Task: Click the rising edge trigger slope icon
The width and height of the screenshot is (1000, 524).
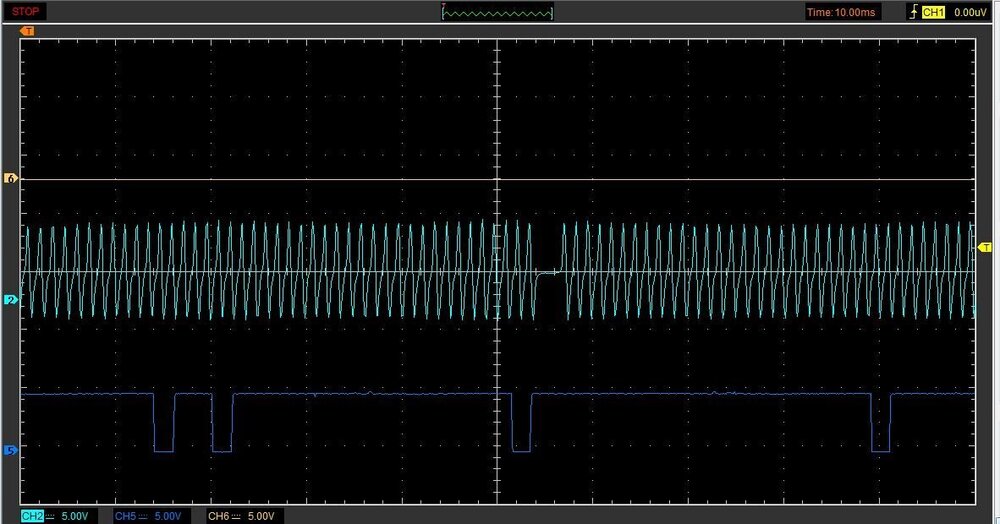Action: 910,12
